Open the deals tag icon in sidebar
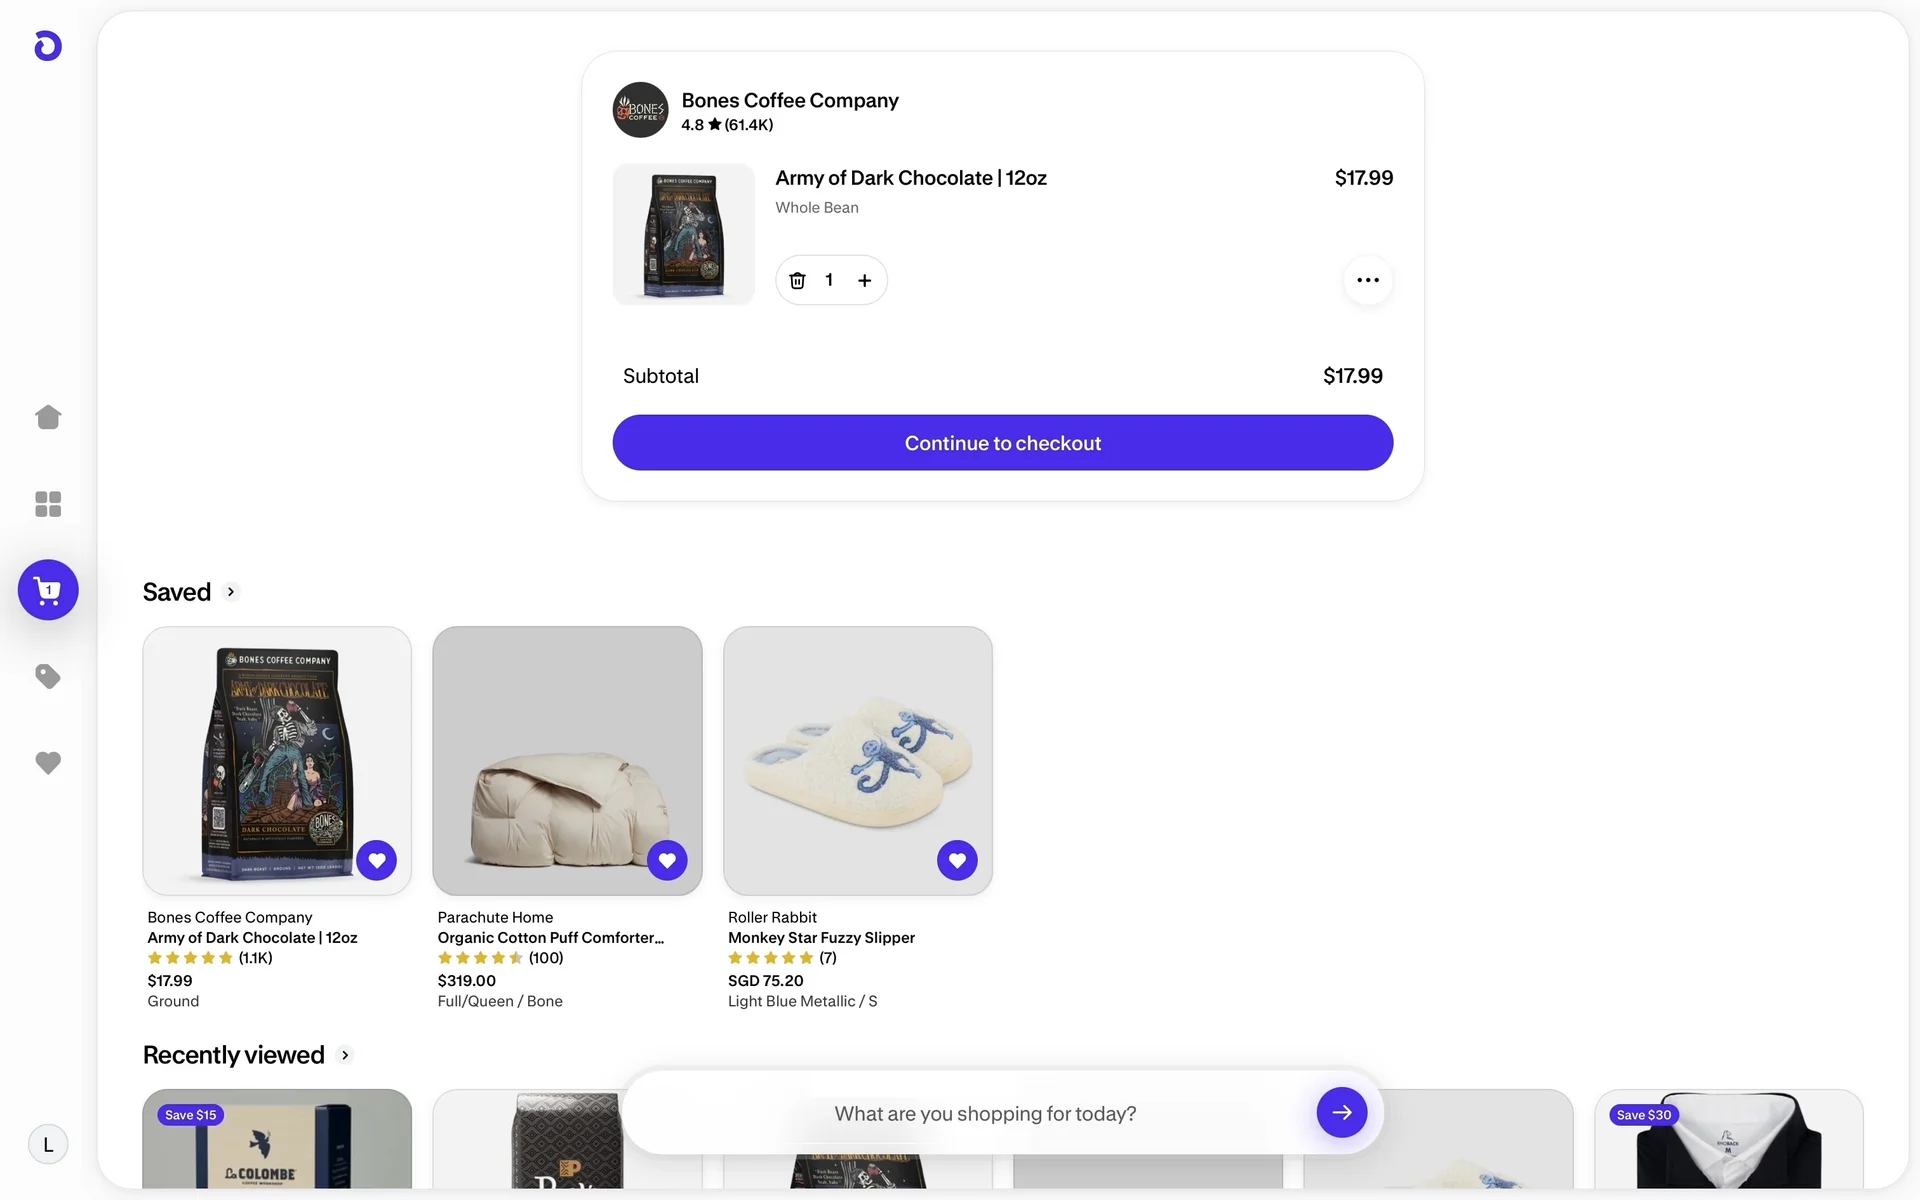1920x1200 pixels. pyautogui.click(x=48, y=677)
